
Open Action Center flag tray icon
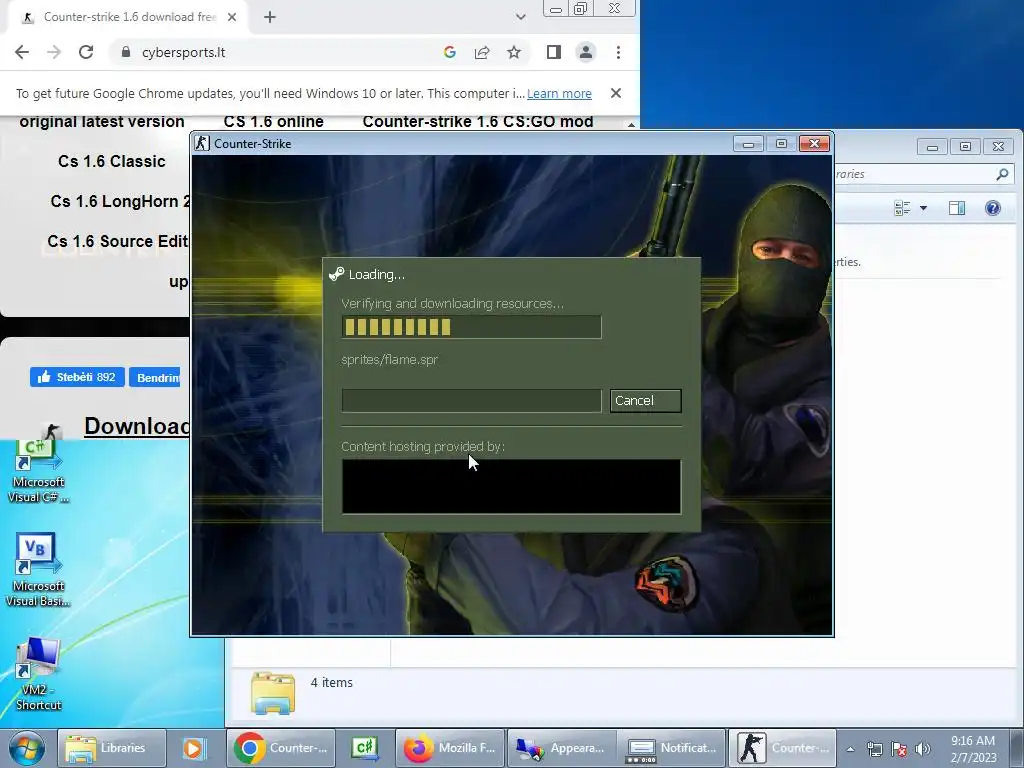(x=899, y=749)
